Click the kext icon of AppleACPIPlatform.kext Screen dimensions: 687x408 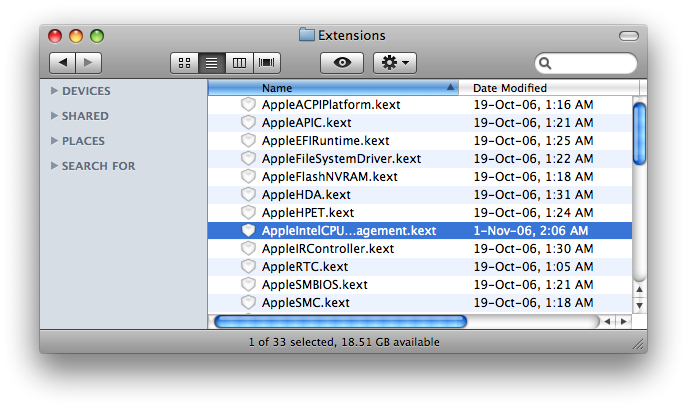248,104
